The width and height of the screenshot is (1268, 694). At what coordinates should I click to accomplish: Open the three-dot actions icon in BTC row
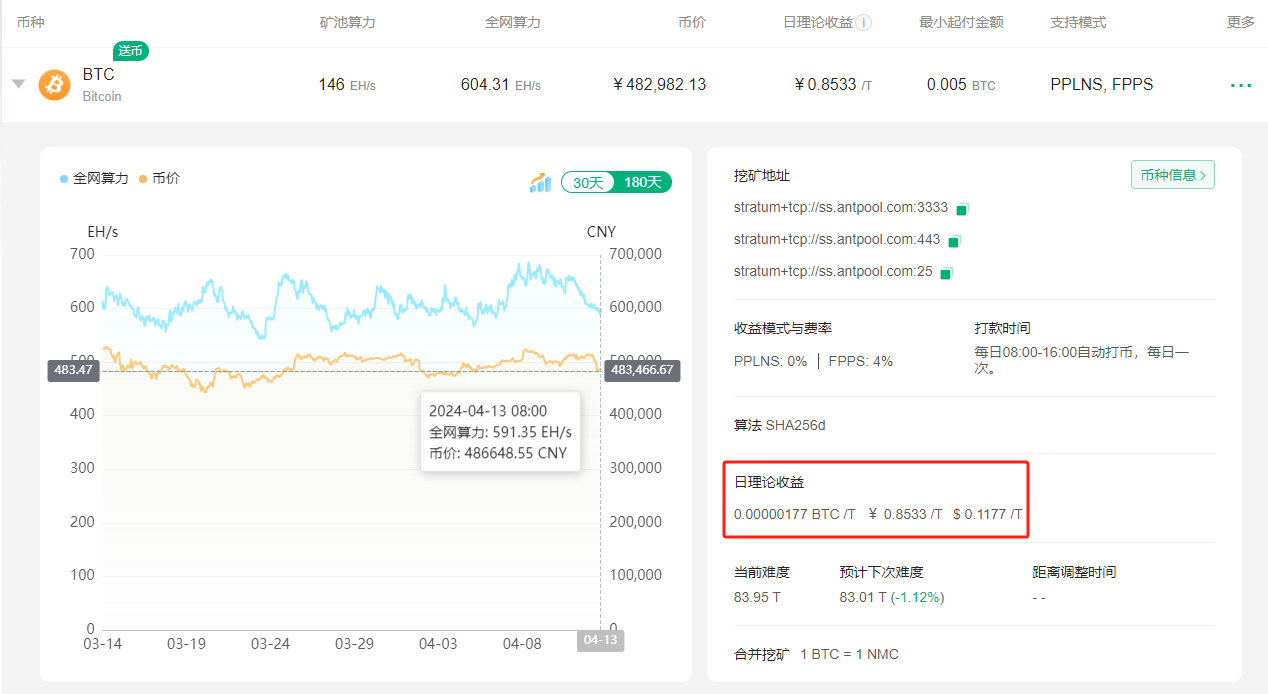[x=1240, y=85]
